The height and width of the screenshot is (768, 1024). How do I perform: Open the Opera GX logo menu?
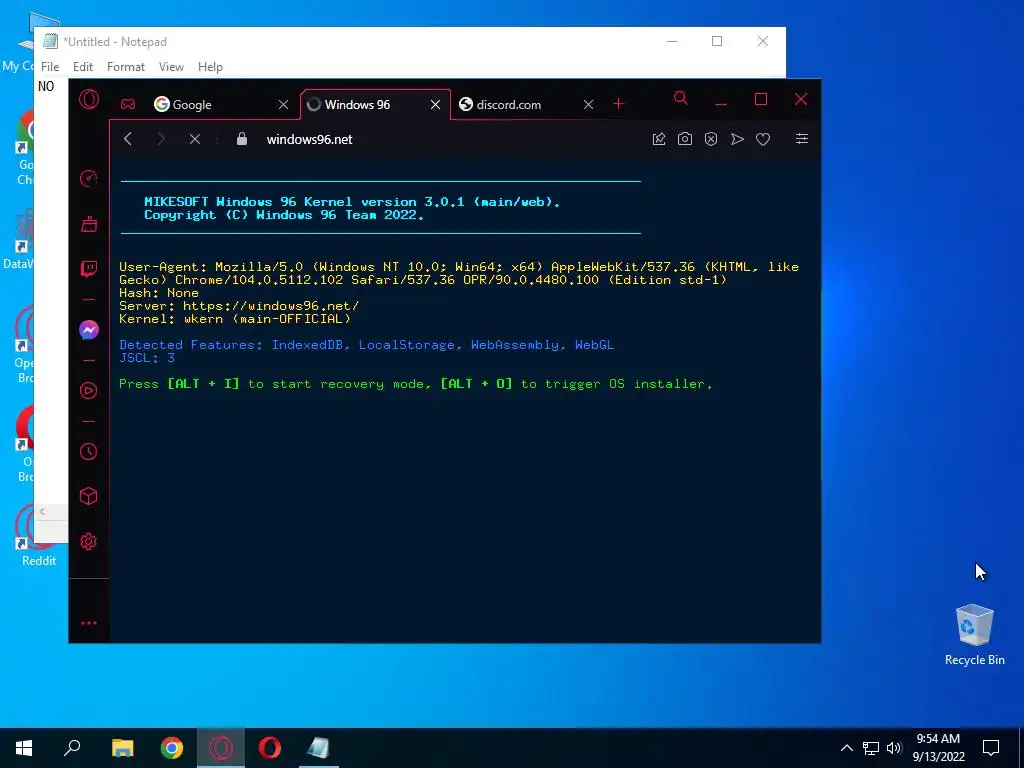[x=89, y=99]
